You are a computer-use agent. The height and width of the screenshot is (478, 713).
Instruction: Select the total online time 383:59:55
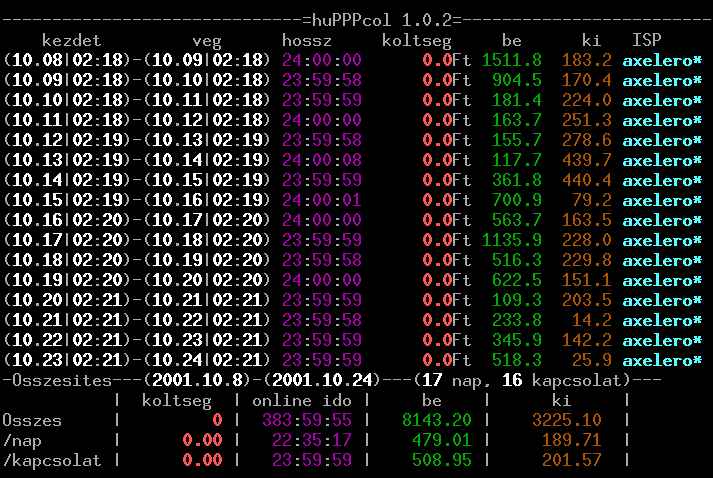(x=307, y=421)
